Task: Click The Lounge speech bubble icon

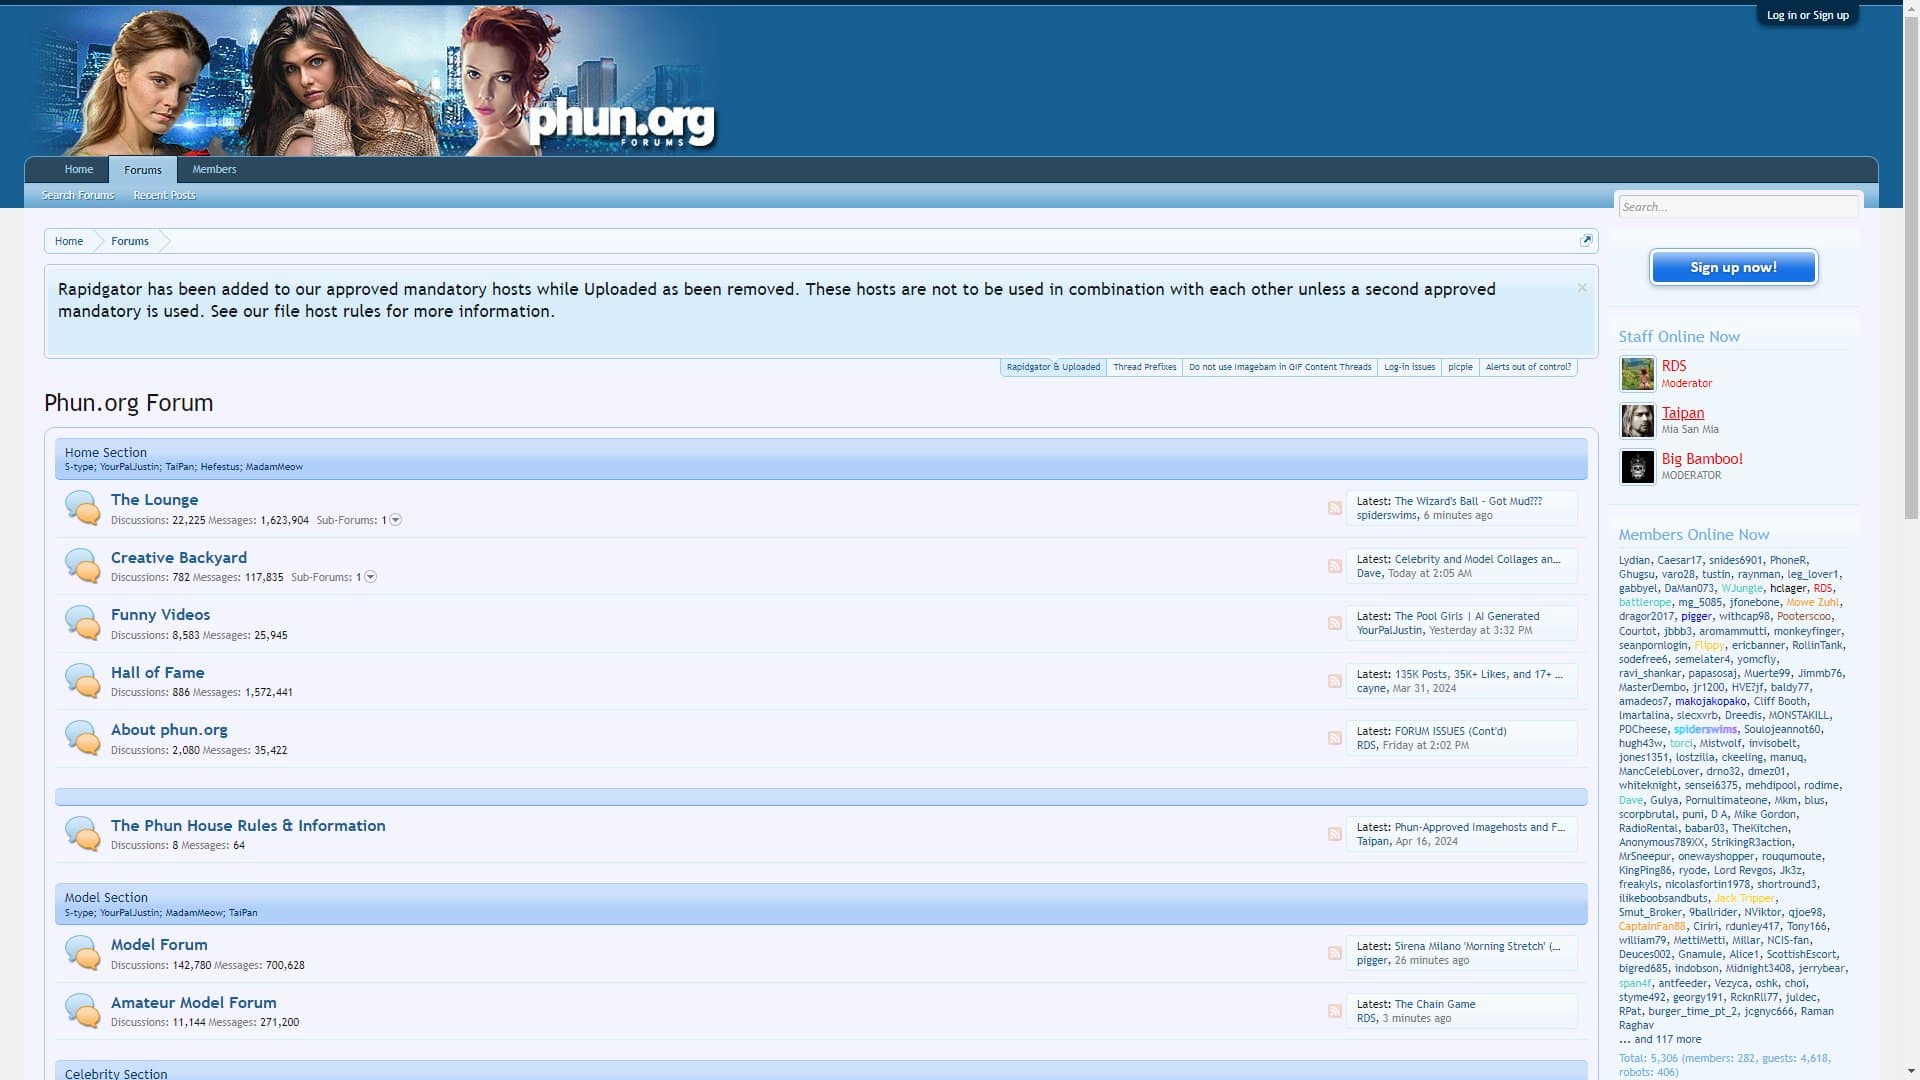Action: (x=83, y=508)
